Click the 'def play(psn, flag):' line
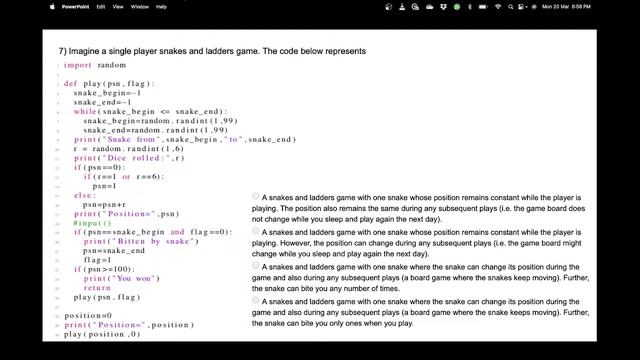 coord(109,84)
